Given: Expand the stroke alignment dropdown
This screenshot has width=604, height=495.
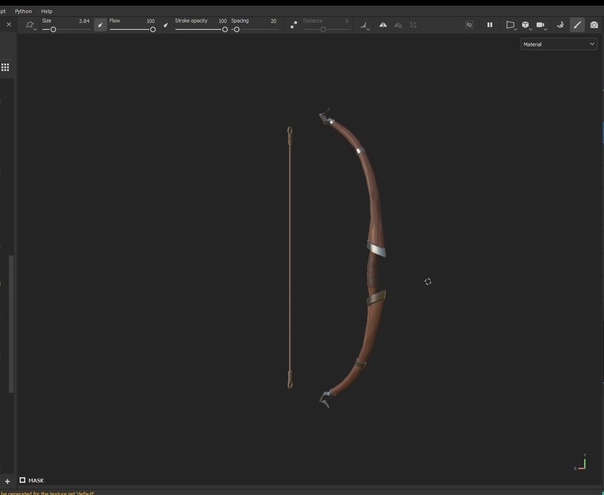Looking at the screenshot, I should [363, 25].
